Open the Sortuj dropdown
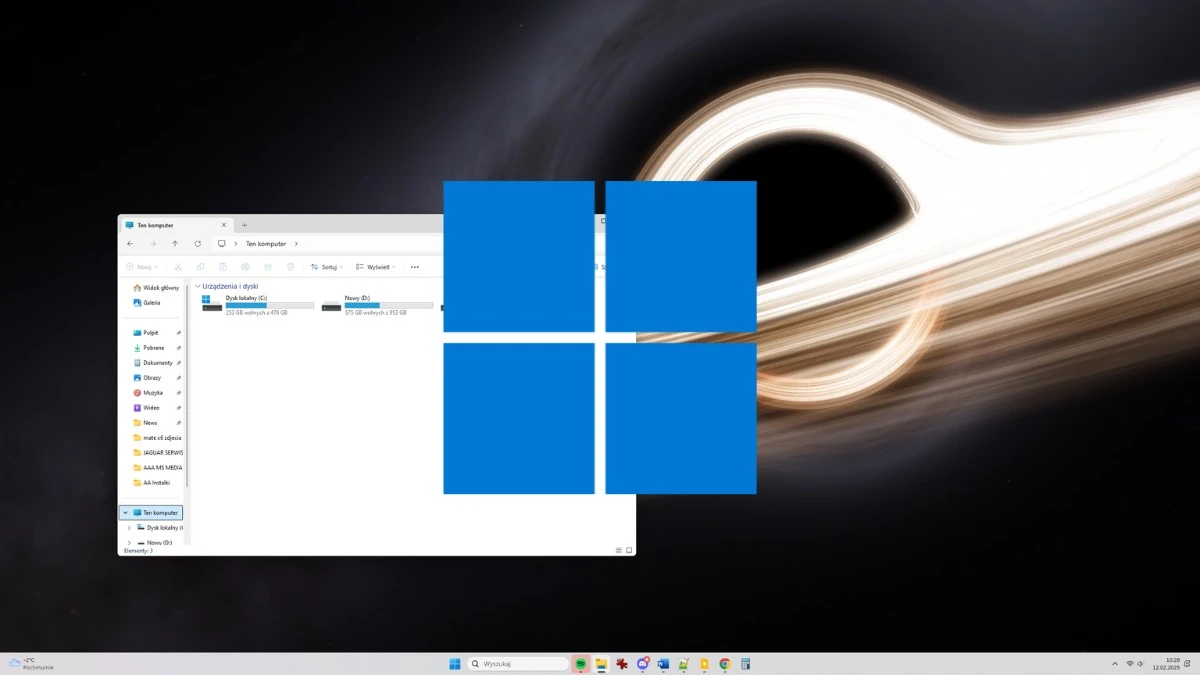Viewport: 1200px width, 675px height. 328,267
